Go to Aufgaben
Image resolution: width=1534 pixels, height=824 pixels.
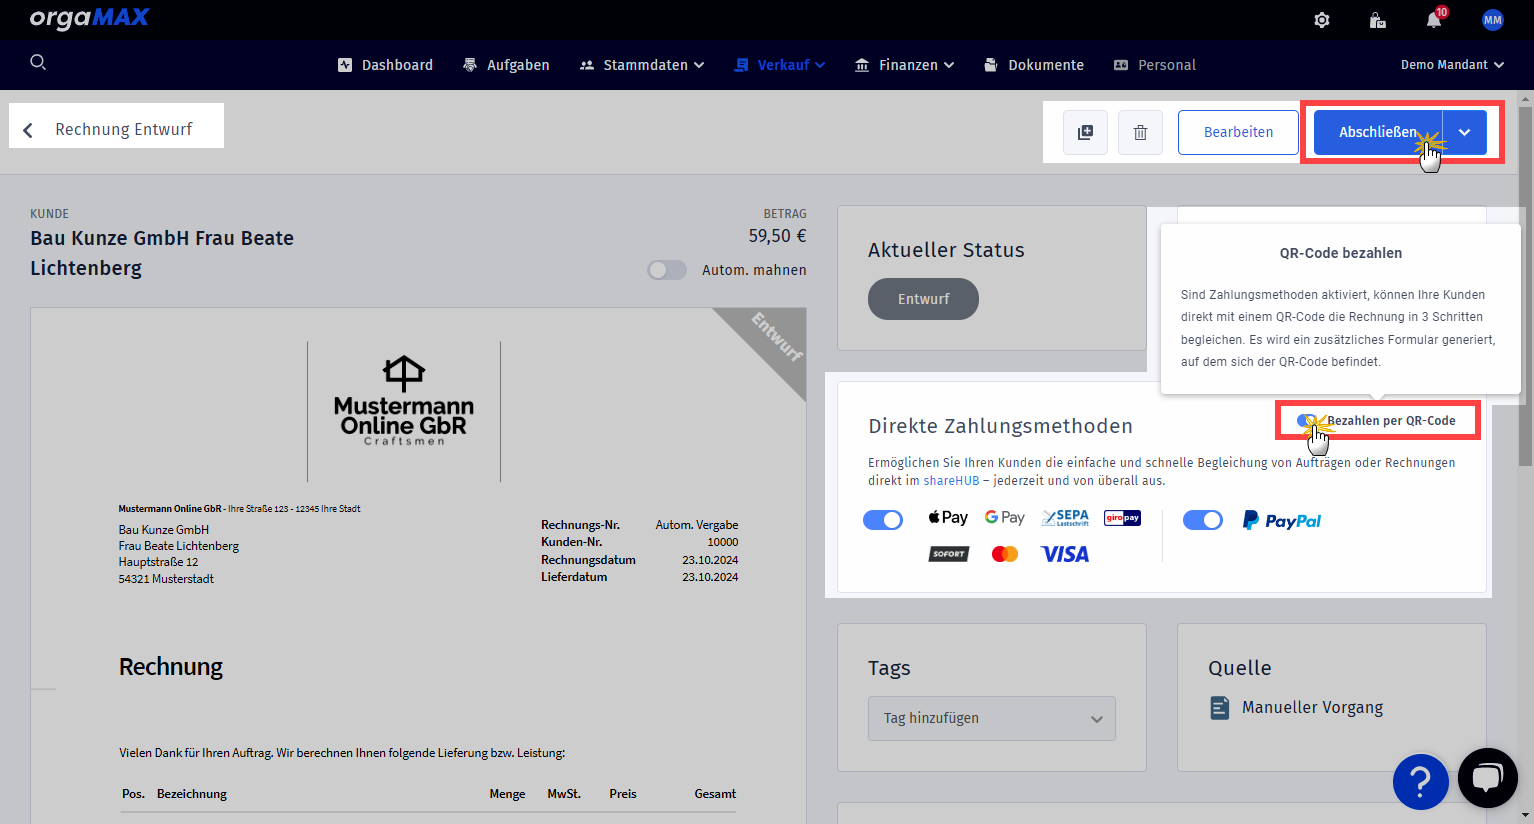[x=506, y=65]
